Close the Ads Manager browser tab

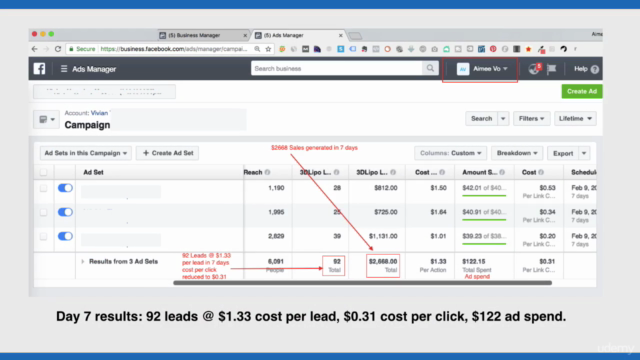coord(340,36)
